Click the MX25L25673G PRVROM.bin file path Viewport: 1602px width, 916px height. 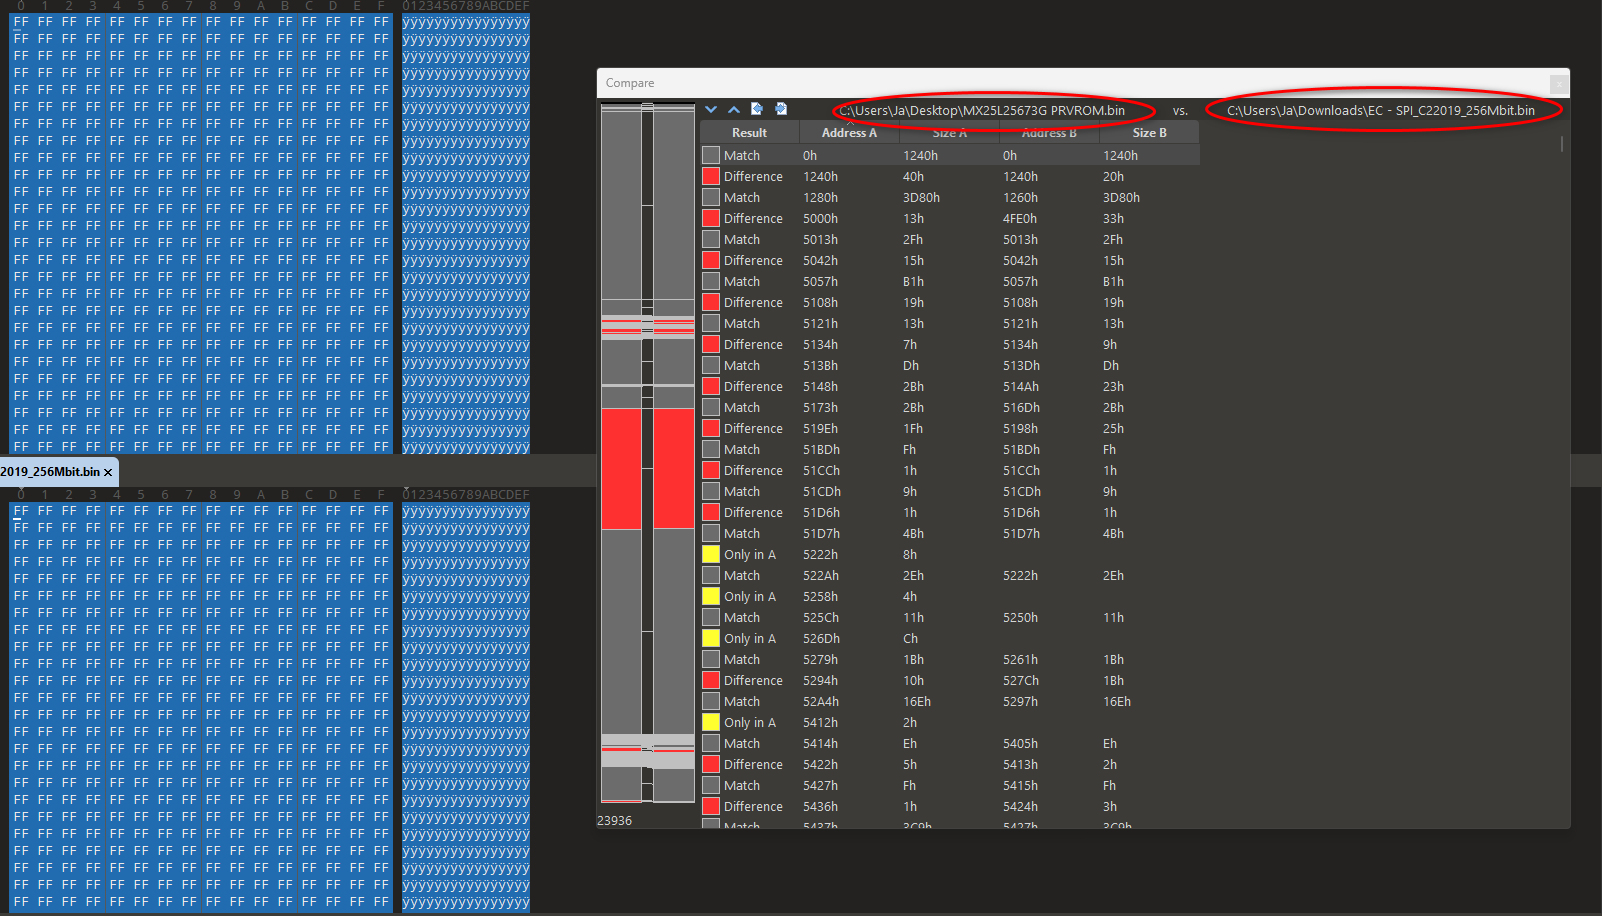point(981,110)
